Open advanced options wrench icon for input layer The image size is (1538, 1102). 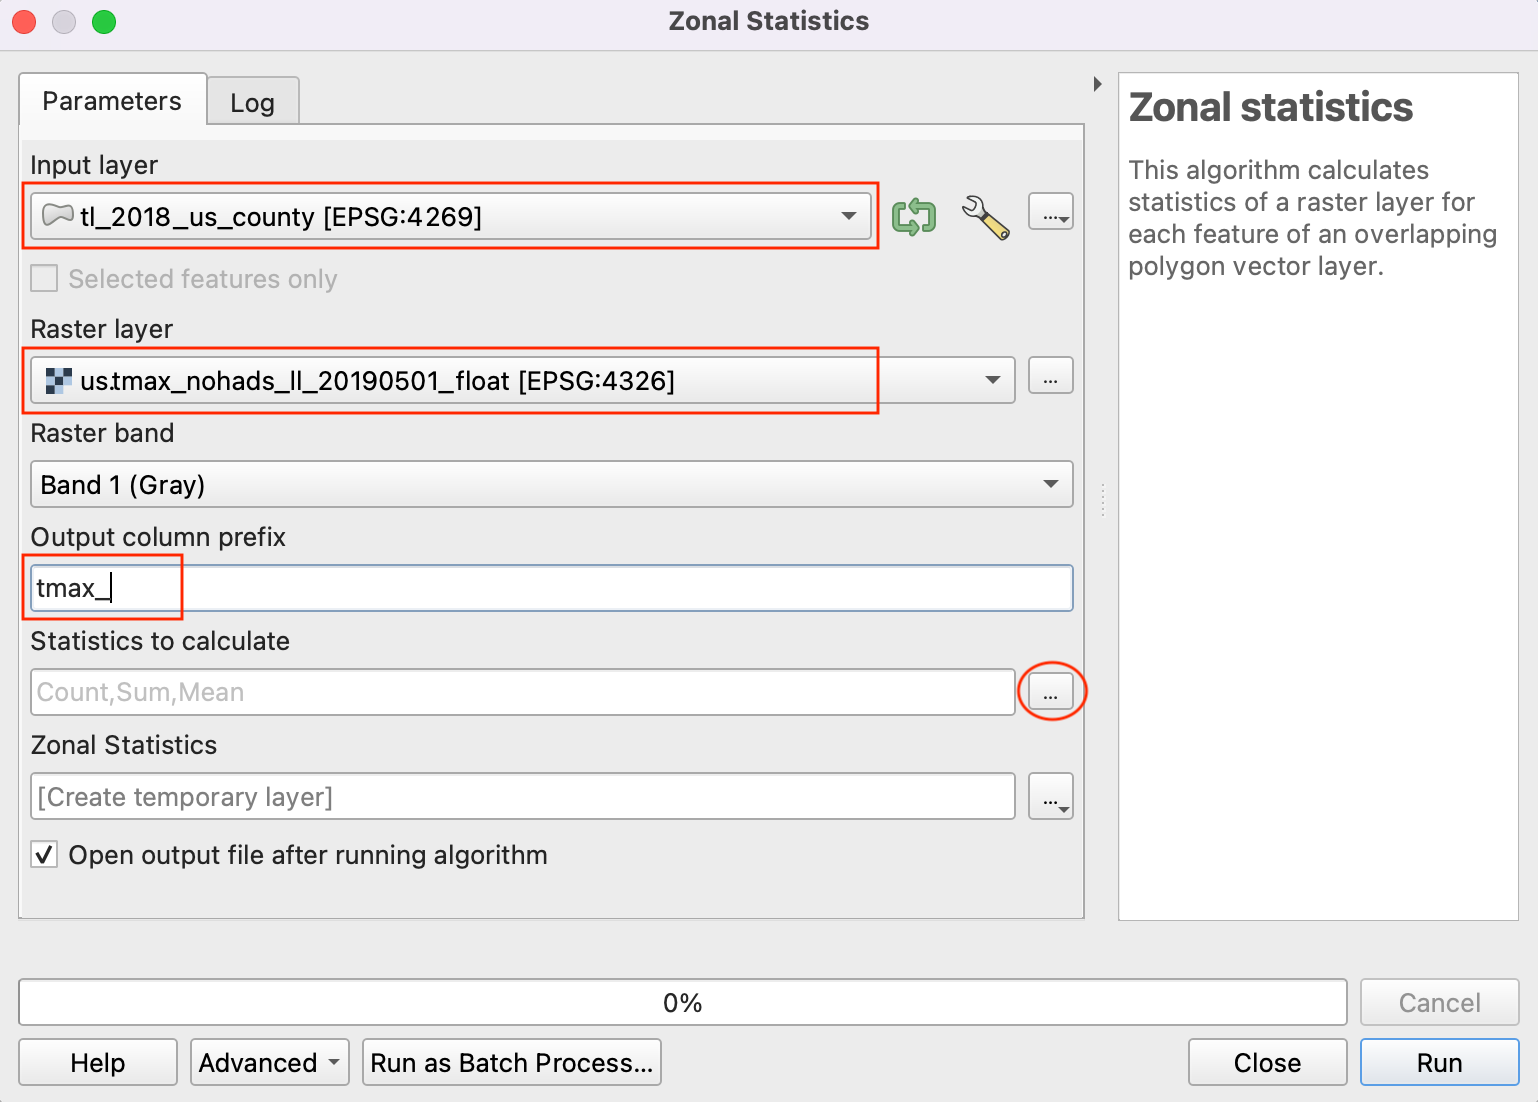[x=985, y=216]
